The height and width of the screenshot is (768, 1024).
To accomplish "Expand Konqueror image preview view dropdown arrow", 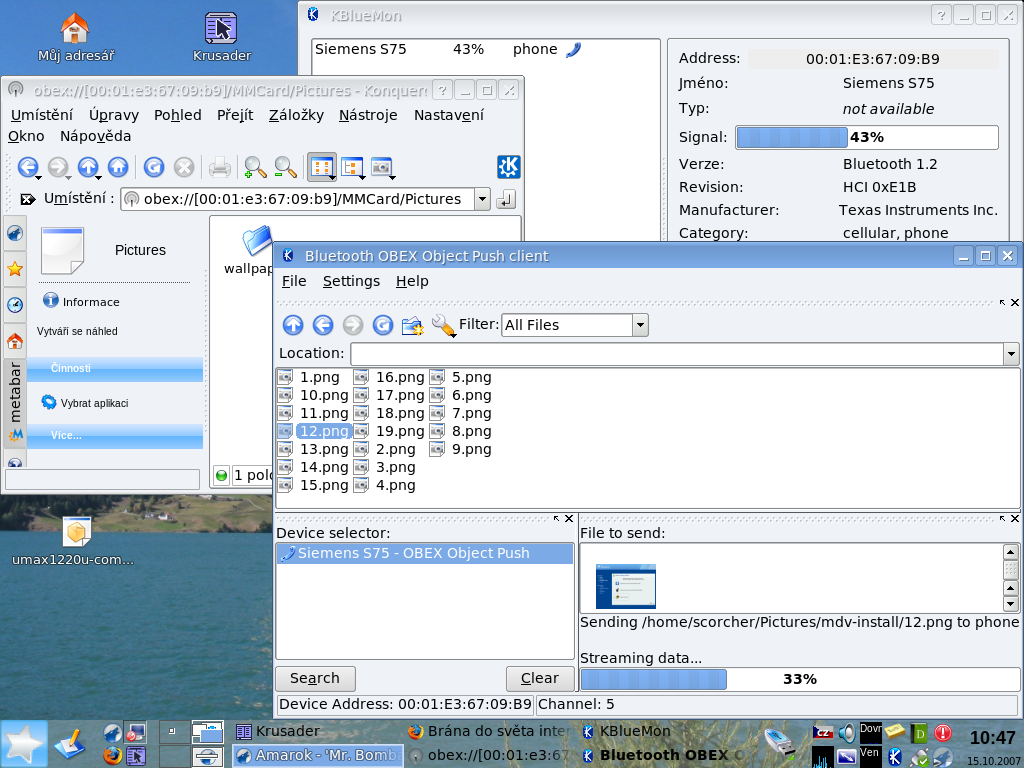I will (x=392, y=177).
